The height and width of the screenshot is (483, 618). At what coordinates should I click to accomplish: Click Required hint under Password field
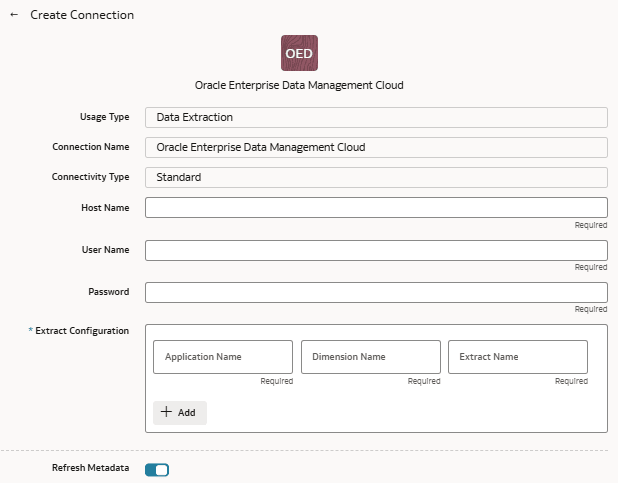(591, 309)
